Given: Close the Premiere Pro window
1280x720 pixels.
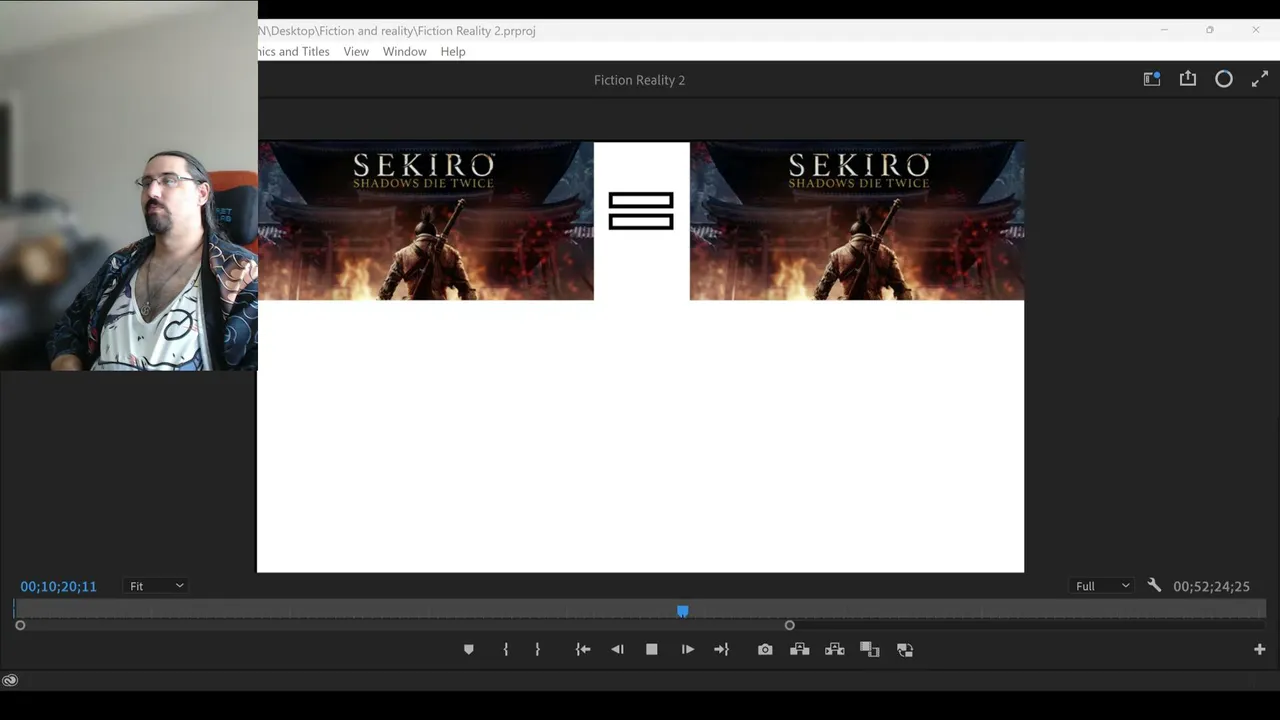Looking at the screenshot, I should click(x=1256, y=30).
